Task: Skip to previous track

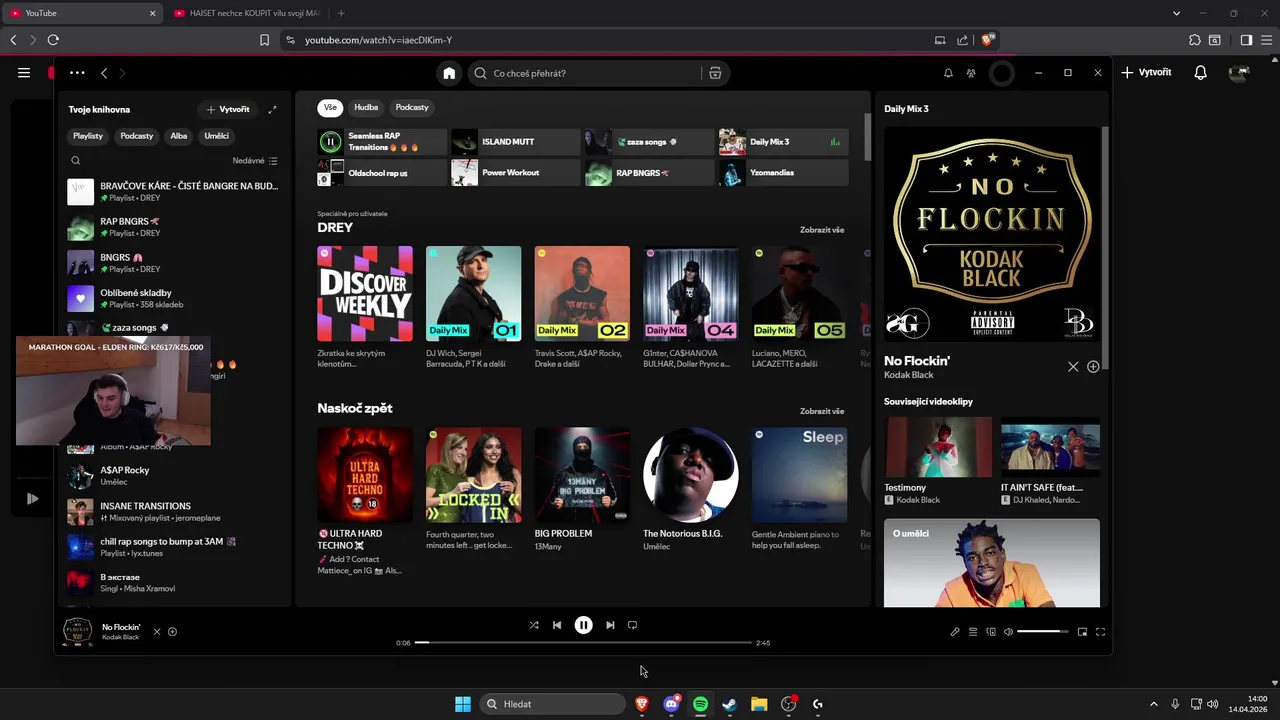Action: [x=557, y=625]
